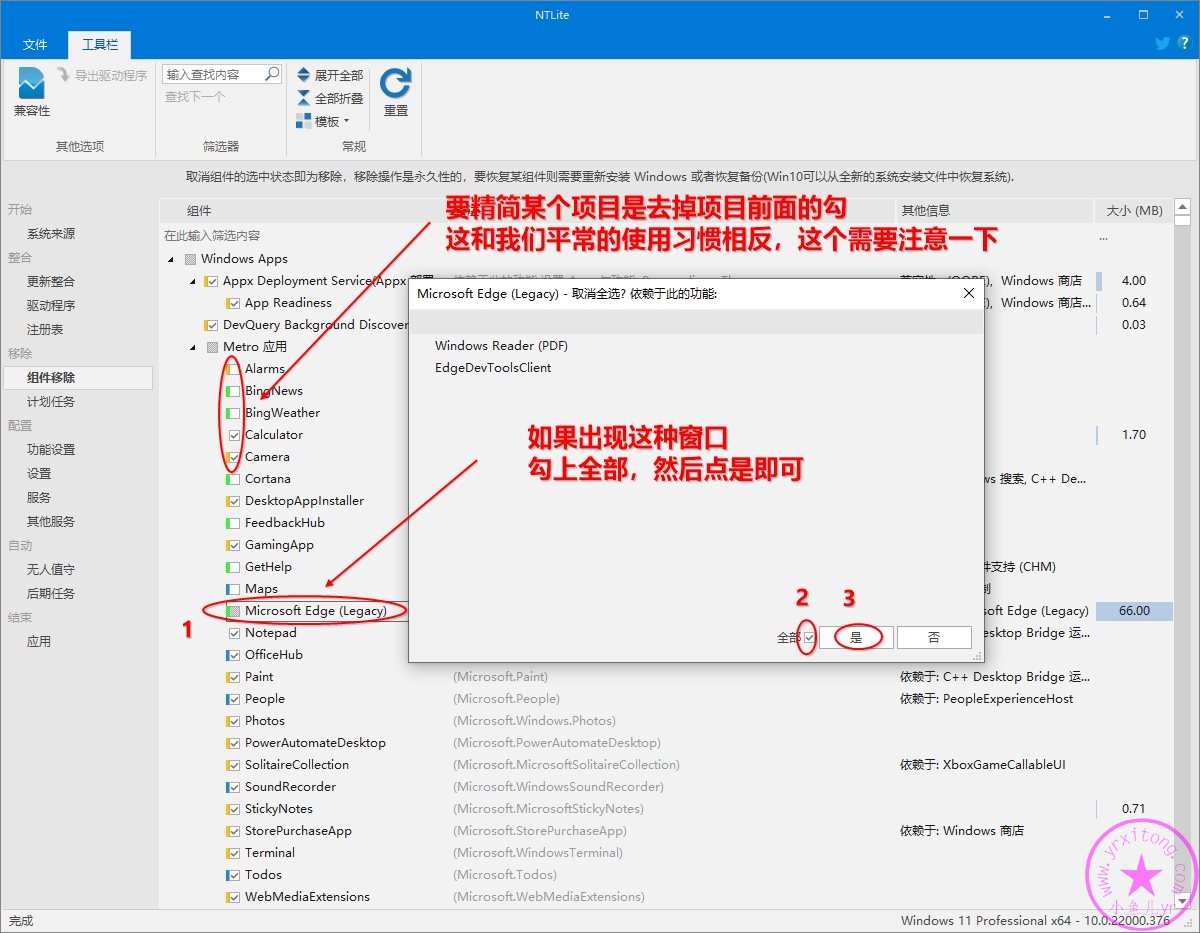The width and height of the screenshot is (1200, 933).
Task: Click 导出驱动程序 export drivers
Action: point(102,75)
